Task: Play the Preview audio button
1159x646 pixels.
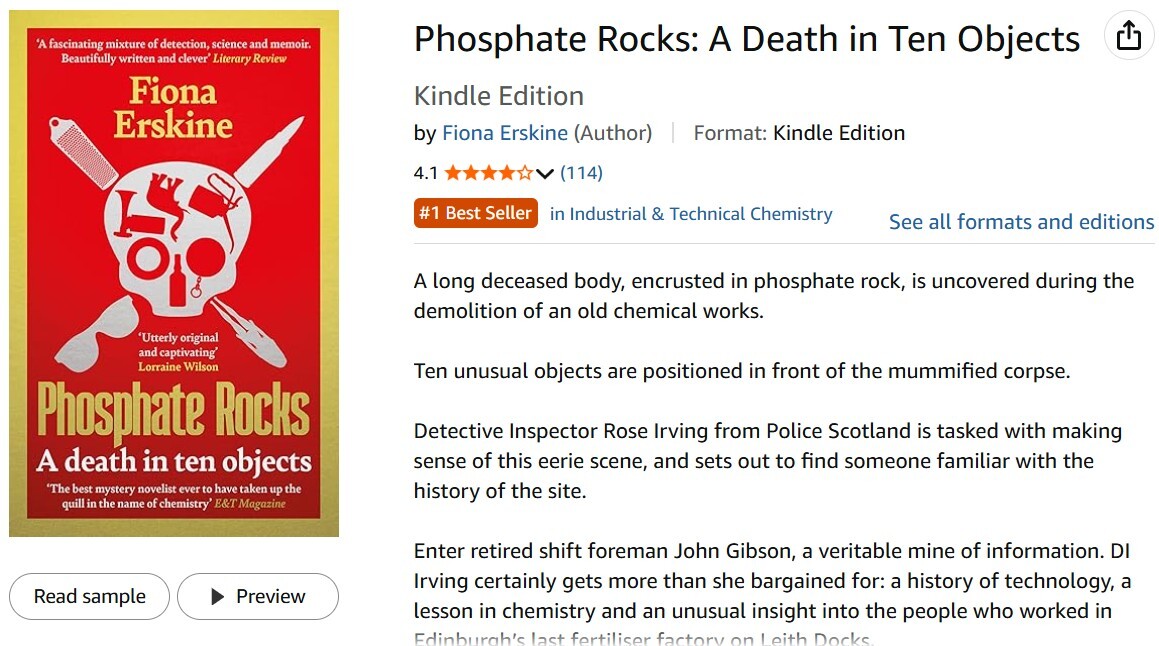Action: [x=258, y=596]
